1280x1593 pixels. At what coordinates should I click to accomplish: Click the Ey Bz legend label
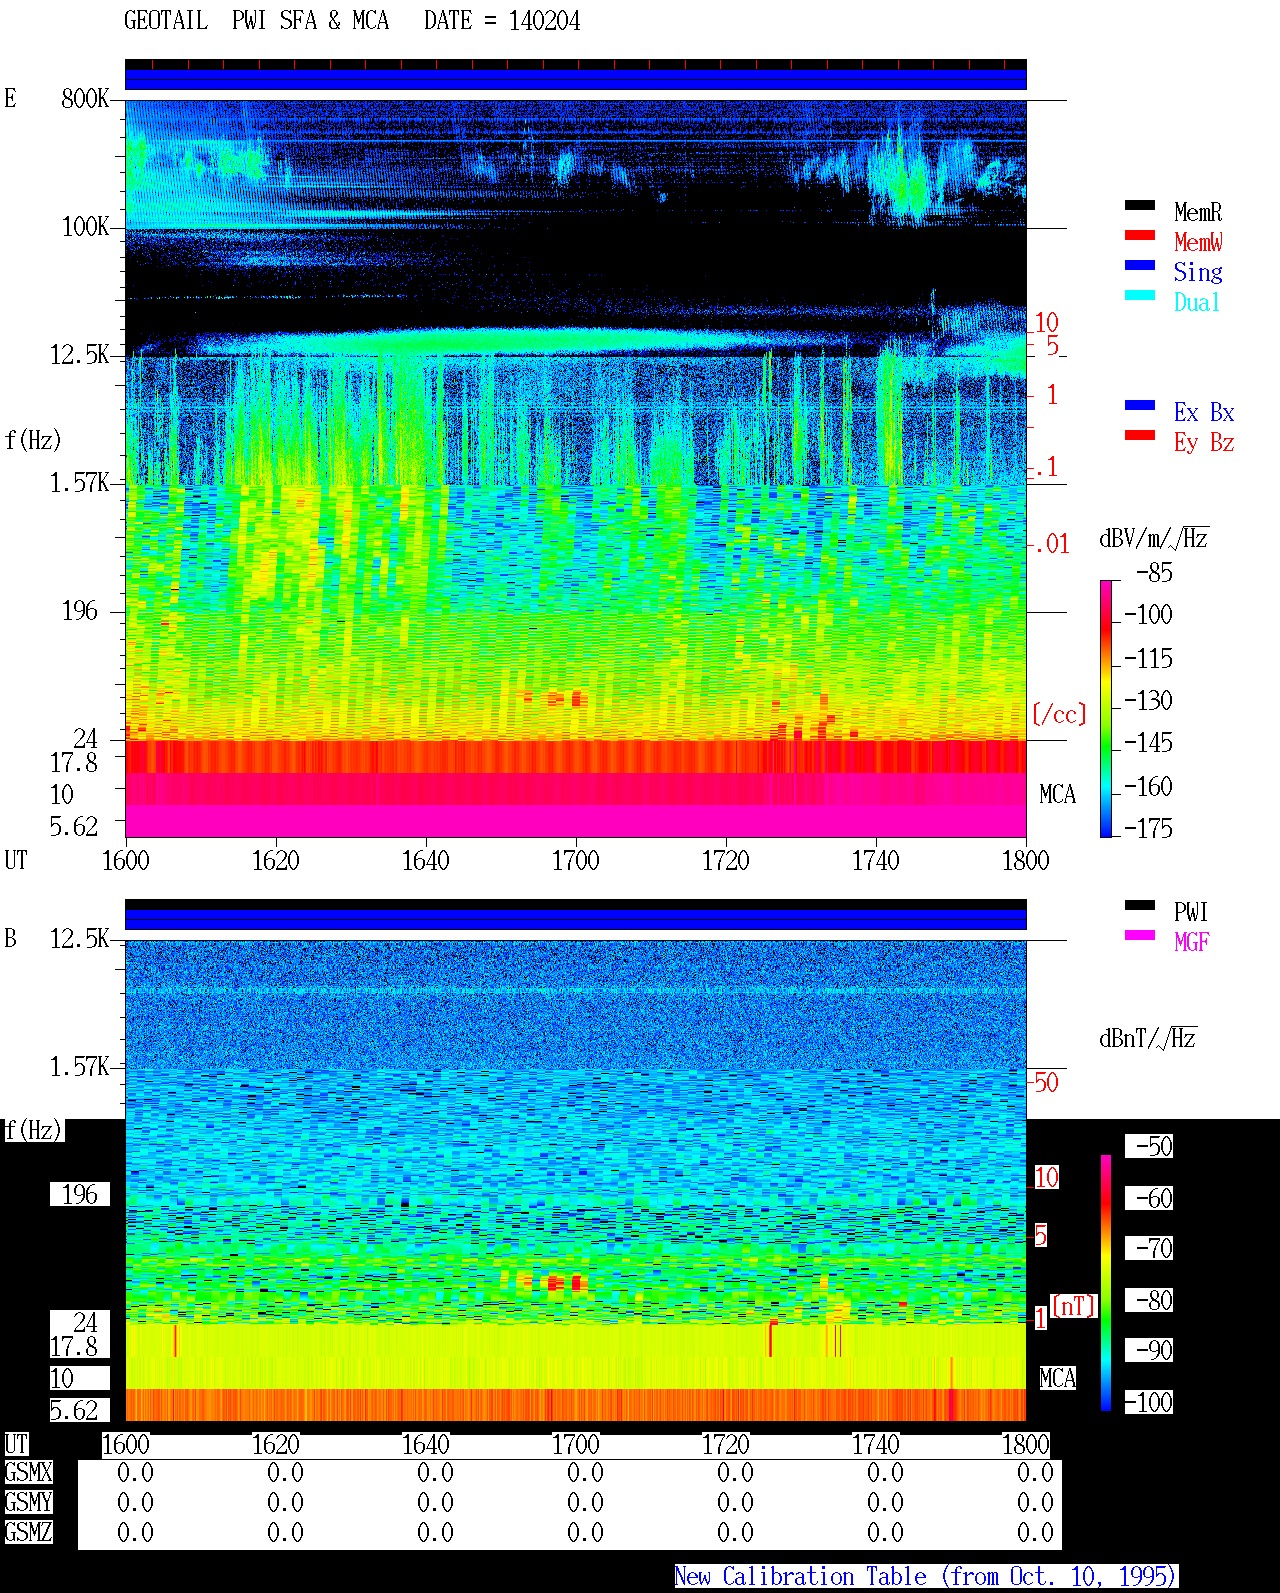click(1204, 443)
